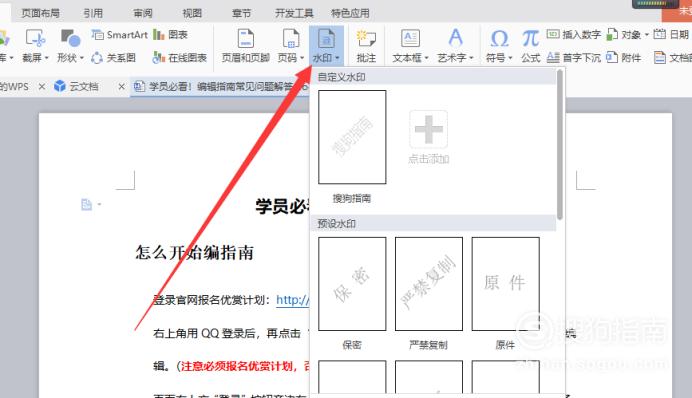692x398 pixels.
Task: Expand the 艺术字 dropdown arrow
Action: pyautogui.click(x=471, y=58)
